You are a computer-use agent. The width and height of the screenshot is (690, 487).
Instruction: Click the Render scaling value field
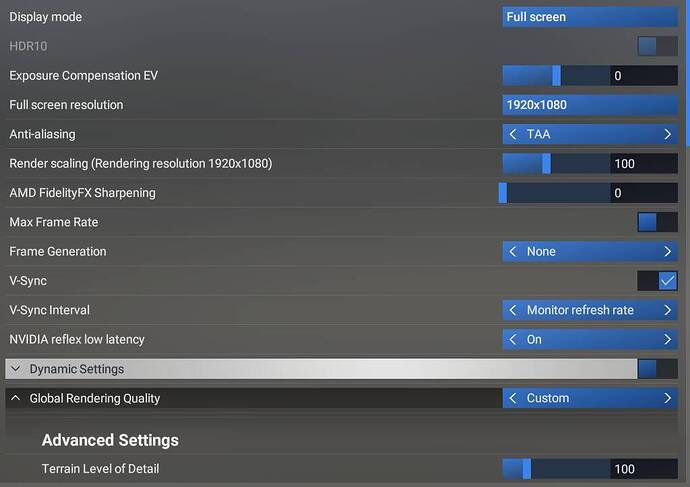(643, 163)
